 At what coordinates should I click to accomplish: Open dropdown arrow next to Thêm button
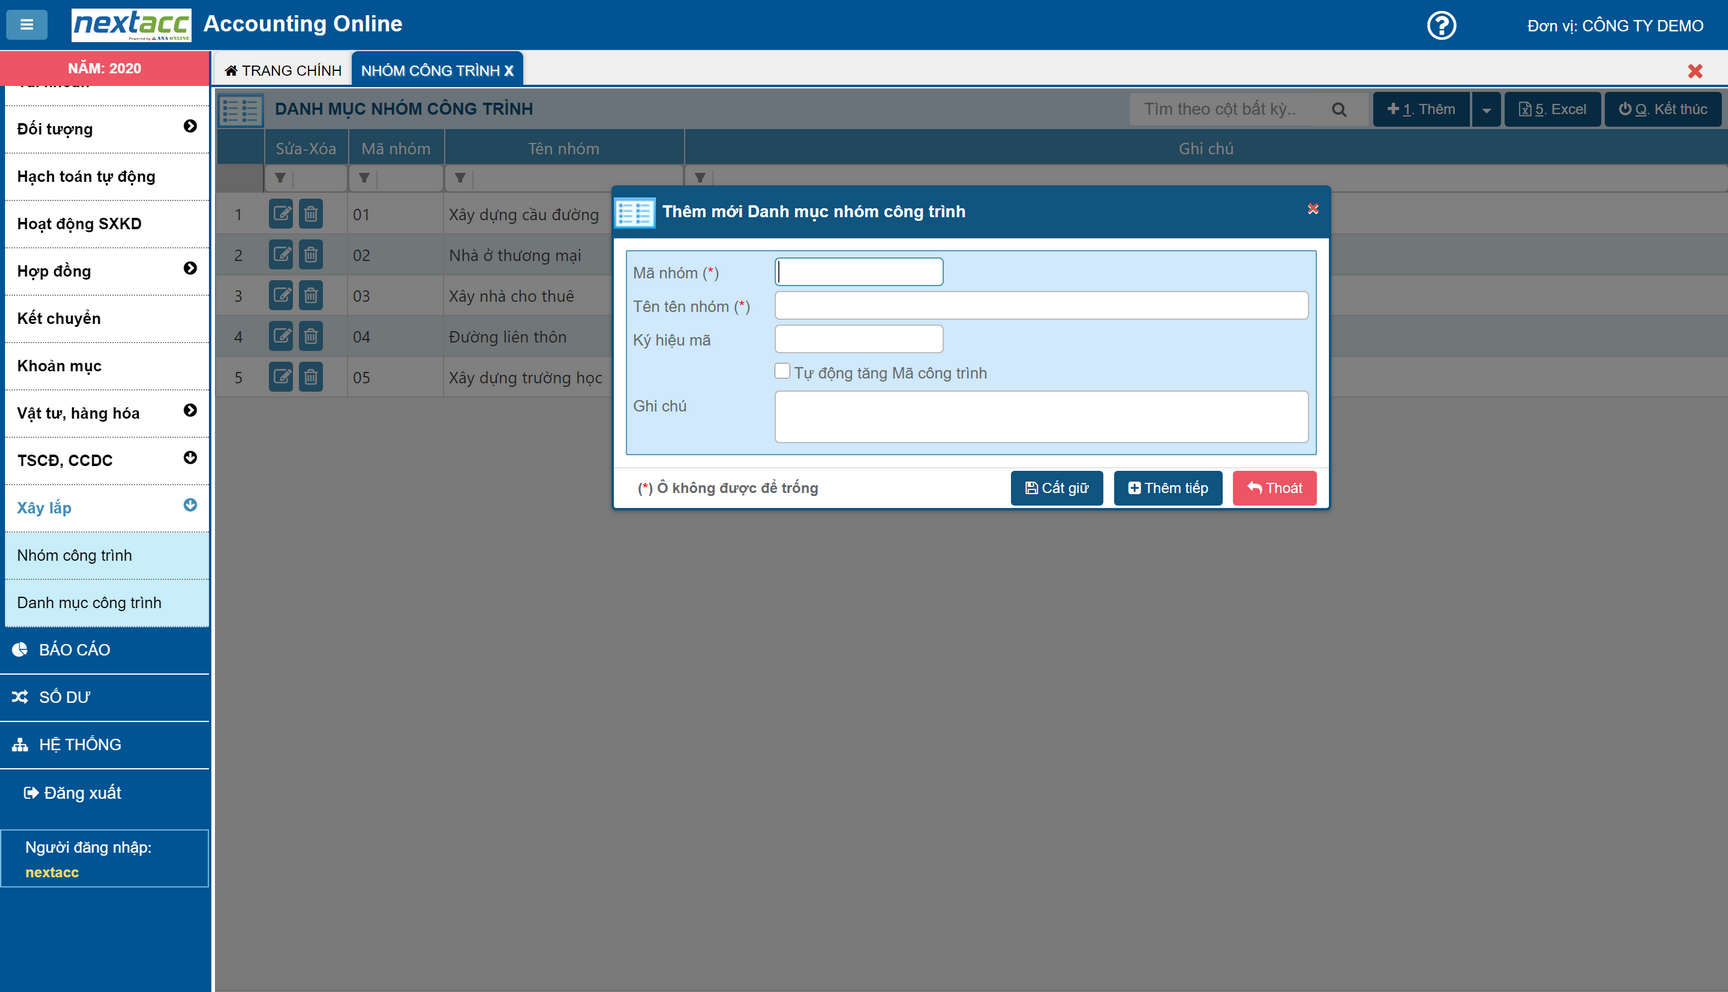[x=1486, y=110]
